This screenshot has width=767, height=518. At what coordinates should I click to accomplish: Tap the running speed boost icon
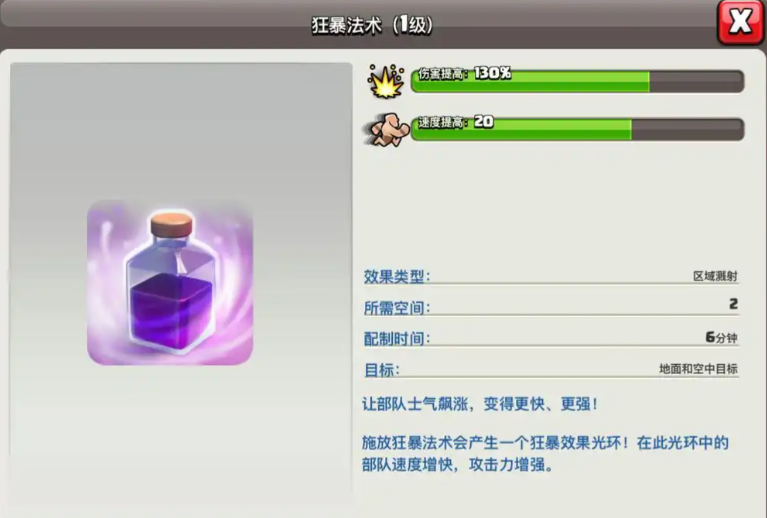click(x=387, y=130)
